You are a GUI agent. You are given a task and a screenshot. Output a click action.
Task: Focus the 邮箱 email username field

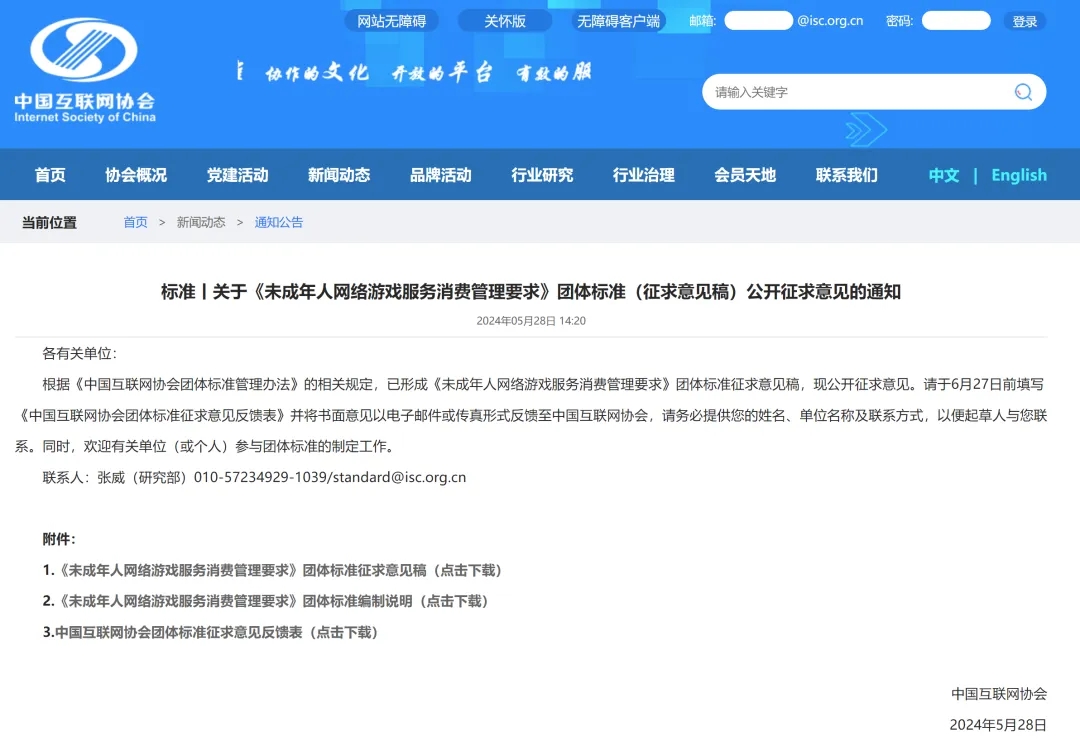coord(758,21)
